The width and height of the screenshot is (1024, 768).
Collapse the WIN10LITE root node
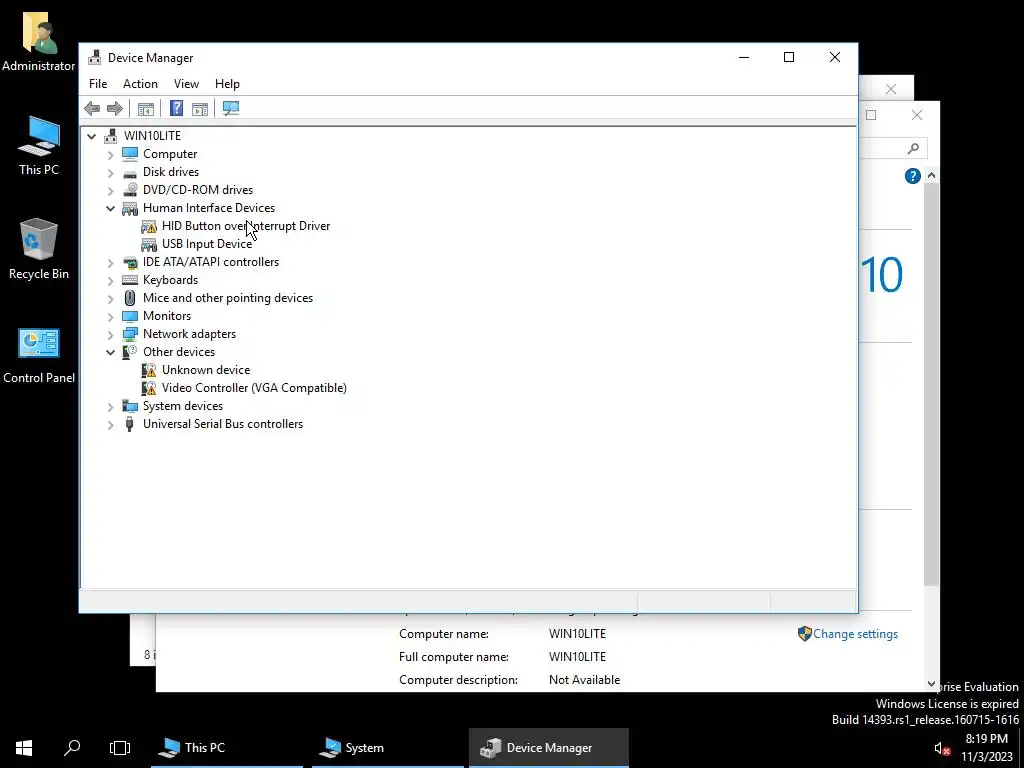(x=91, y=136)
